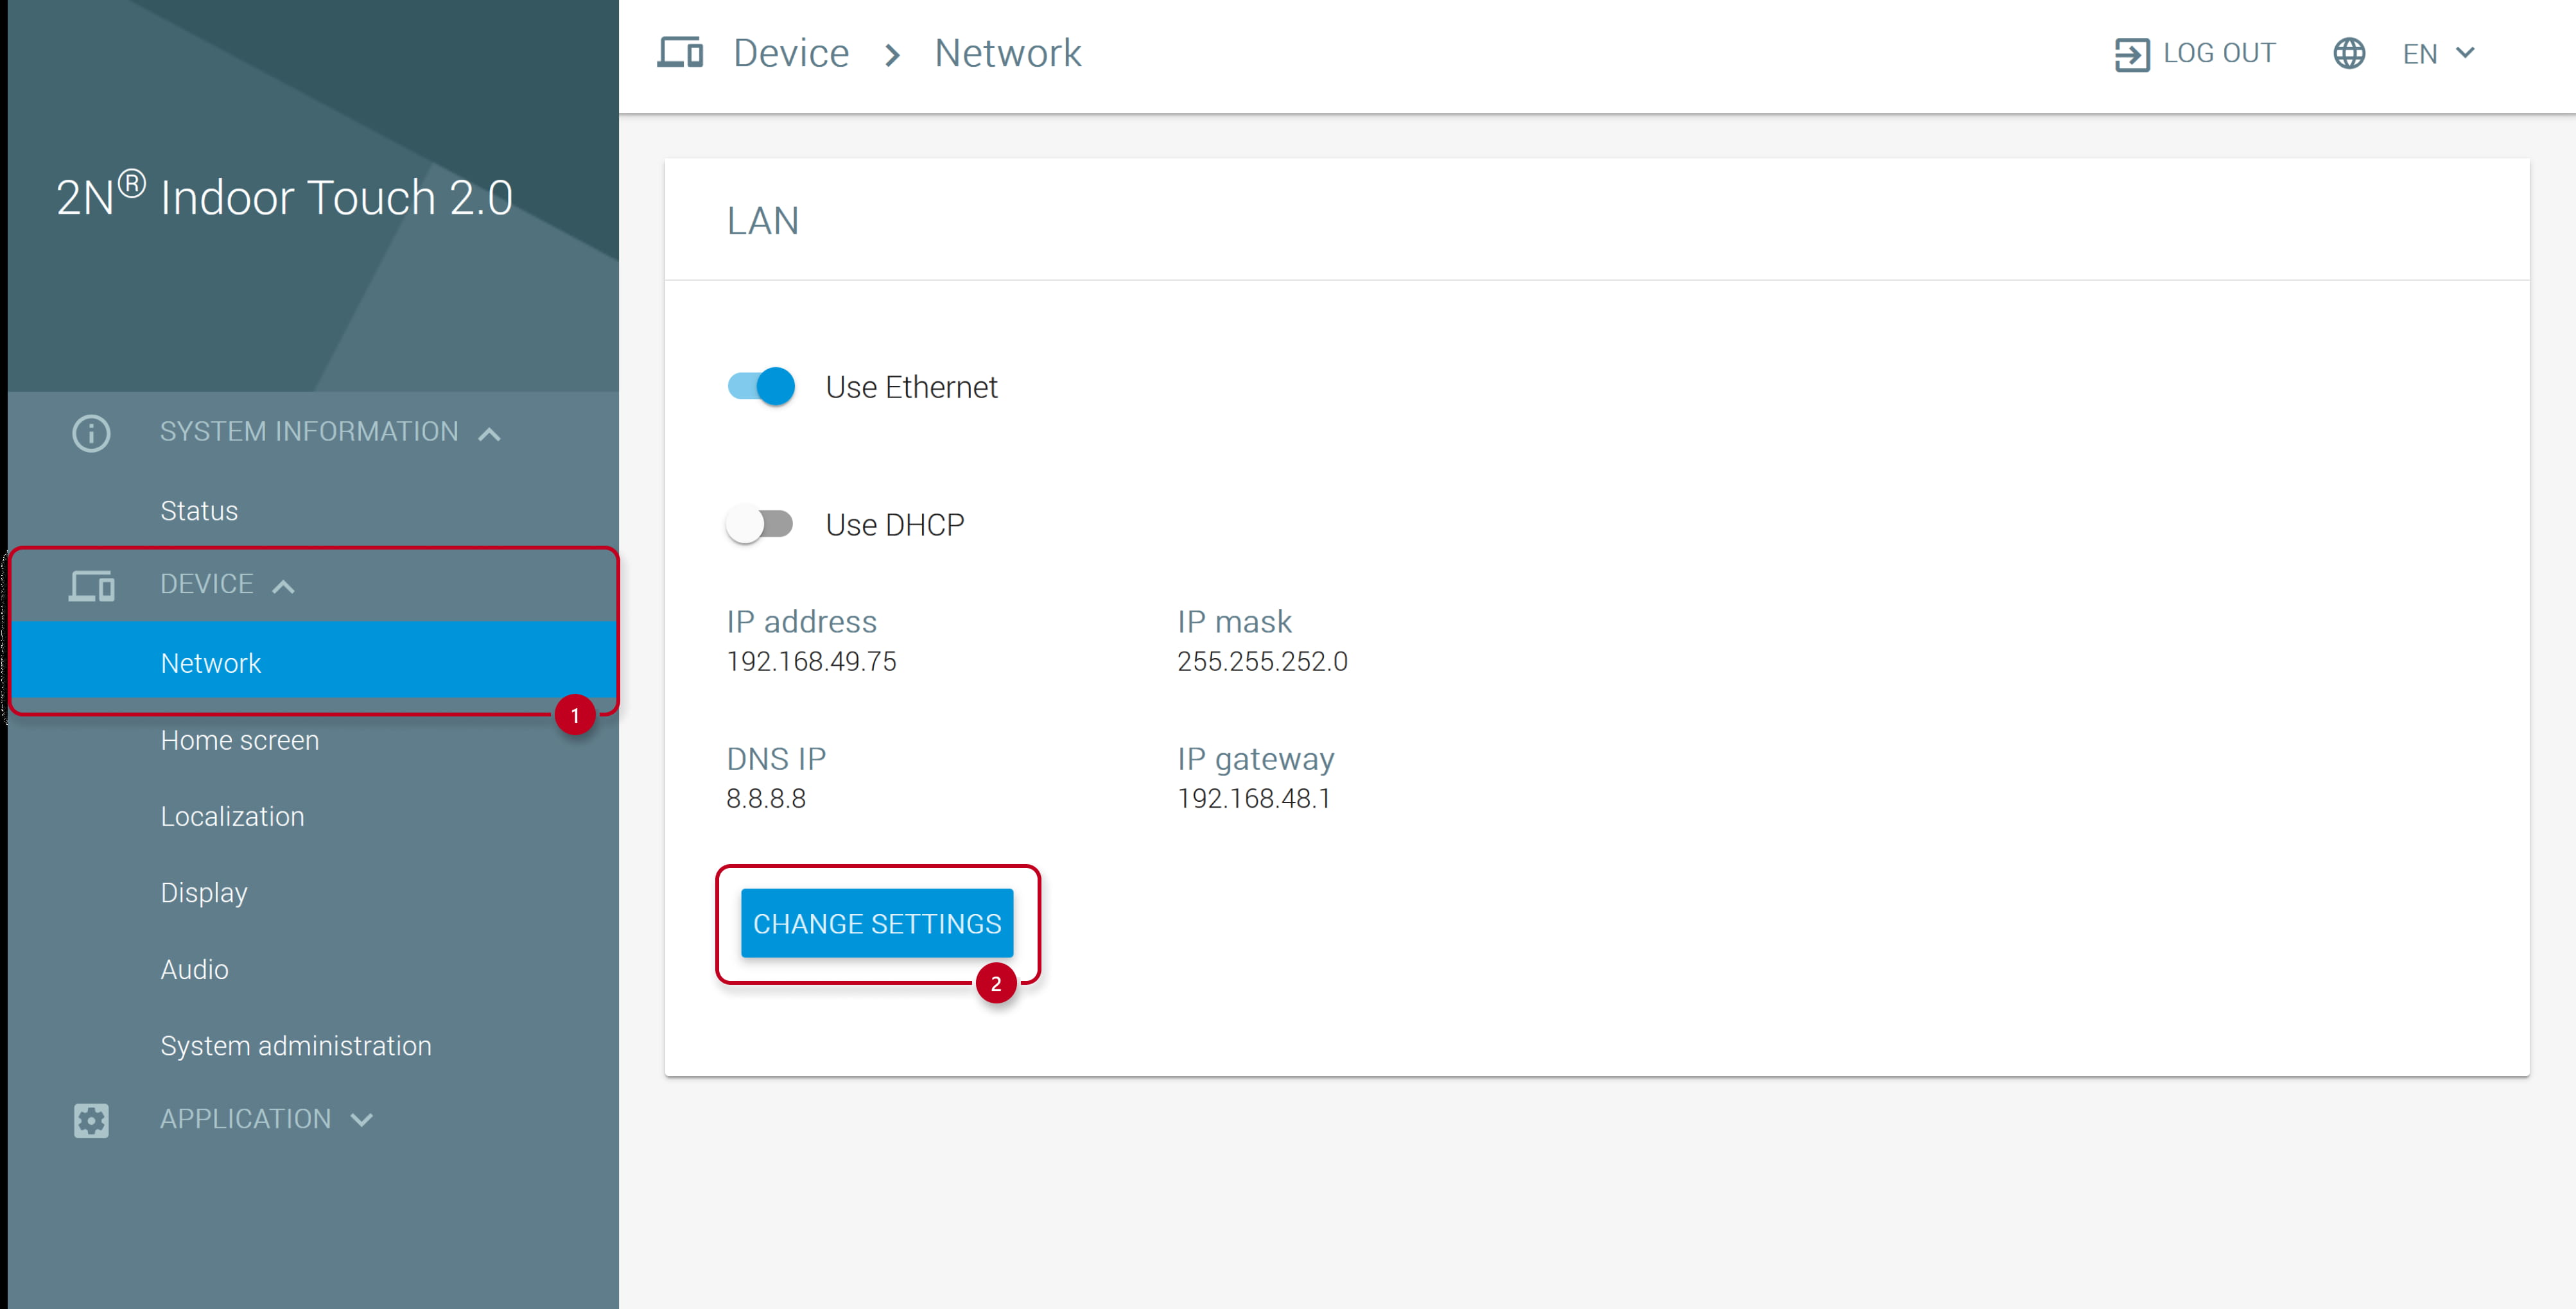Click the System Information info icon

pyautogui.click(x=91, y=433)
